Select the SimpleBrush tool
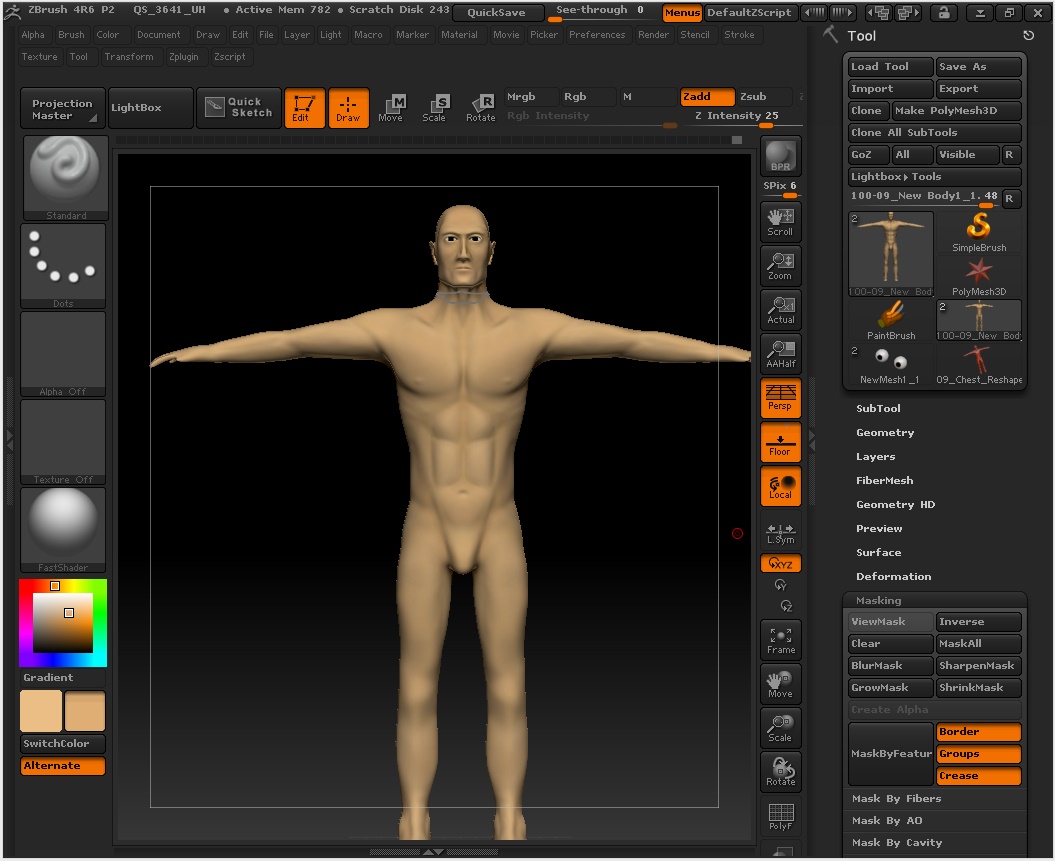The height and width of the screenshot is (861, 1055). click(979, 232)
